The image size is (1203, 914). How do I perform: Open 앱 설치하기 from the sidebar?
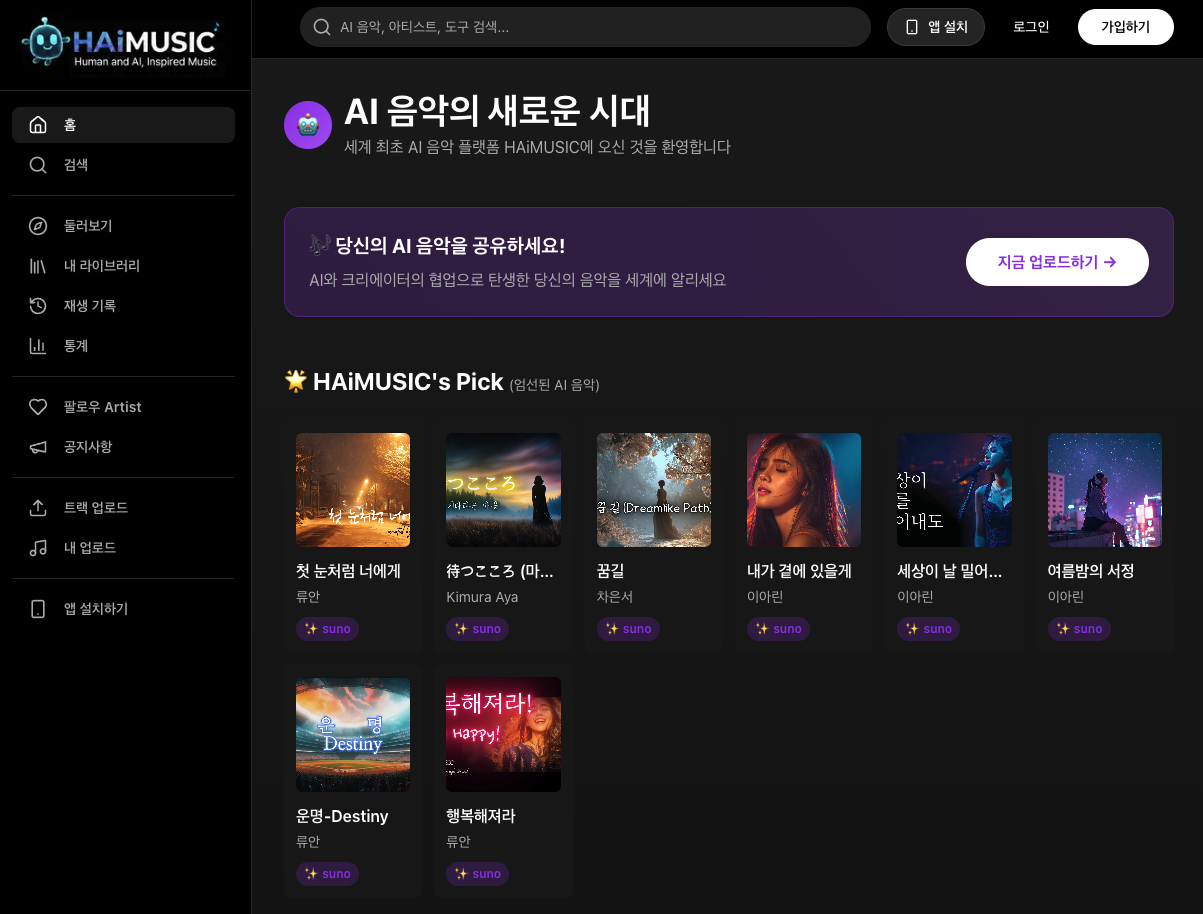[x=38, y=608]
